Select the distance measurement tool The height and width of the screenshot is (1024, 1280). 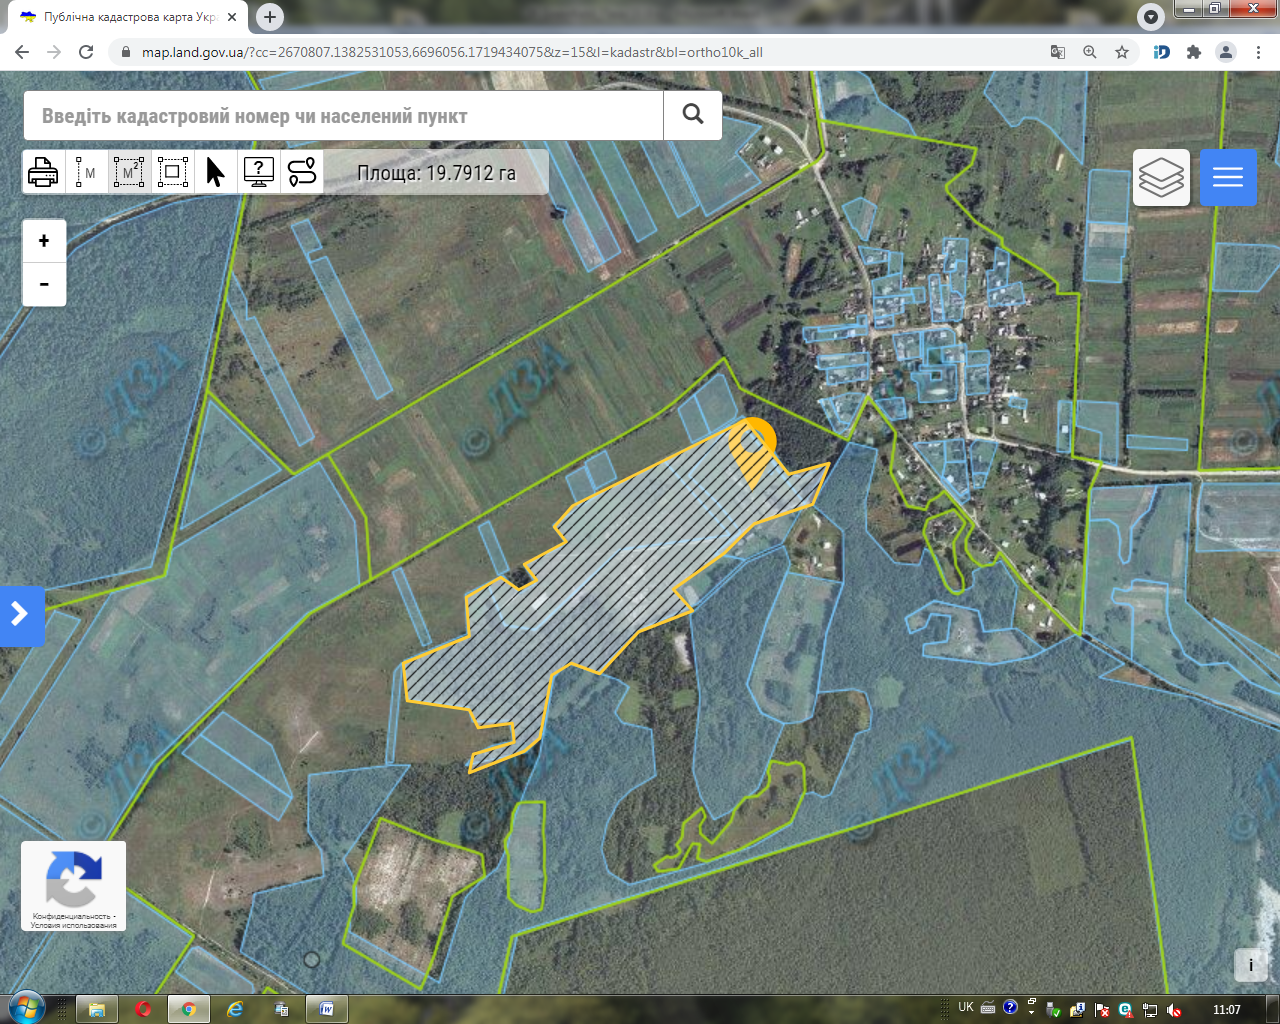(86, 172)
